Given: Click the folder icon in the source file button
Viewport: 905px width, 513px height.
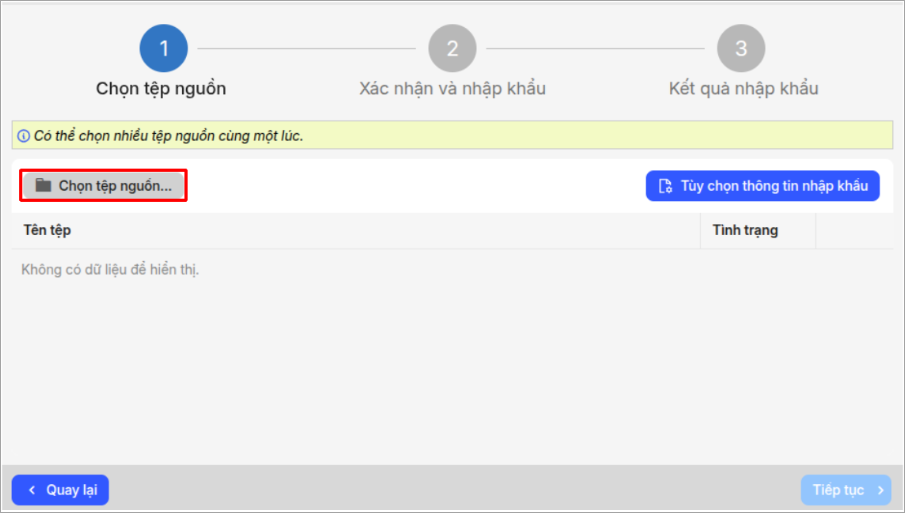Looking at the screenshot, I should (43, 186).
